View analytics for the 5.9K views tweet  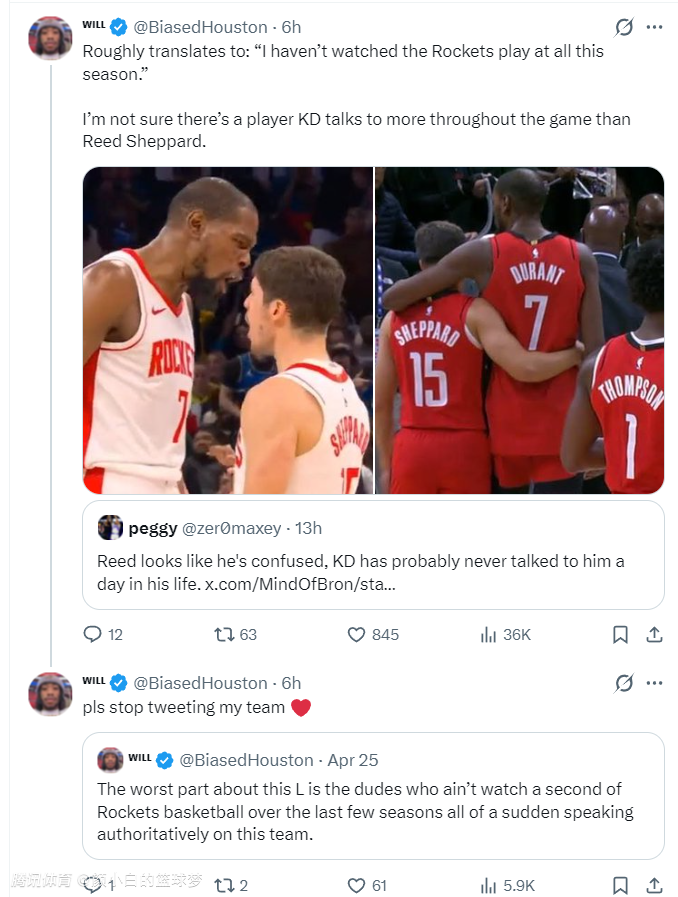pyautogui.click(x=490, y=885)
